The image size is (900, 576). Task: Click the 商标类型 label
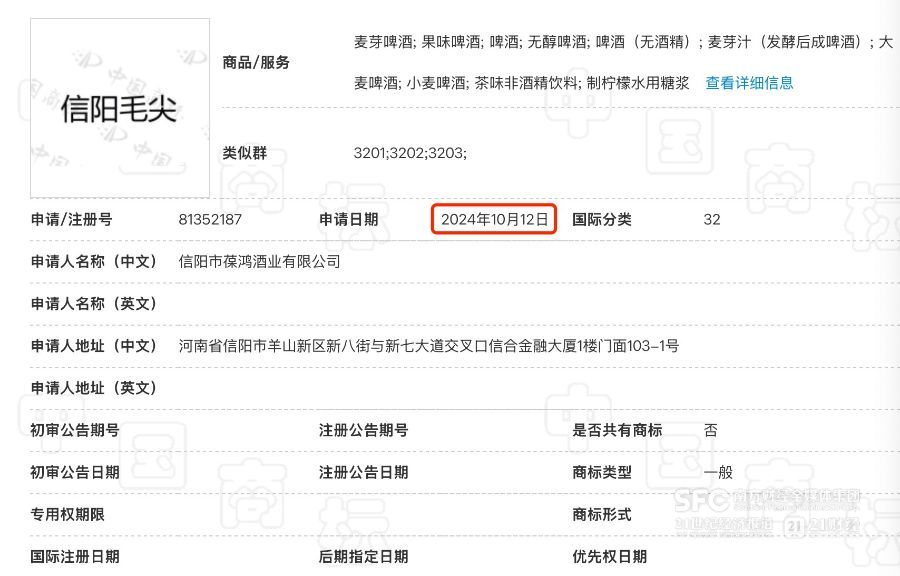coord(602,473)
